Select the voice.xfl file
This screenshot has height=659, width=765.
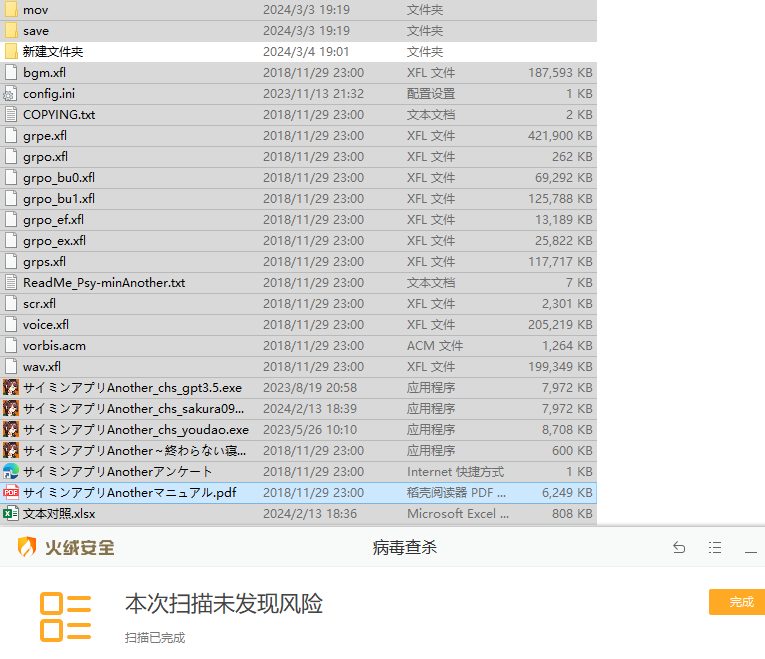(x=46, y=324)
